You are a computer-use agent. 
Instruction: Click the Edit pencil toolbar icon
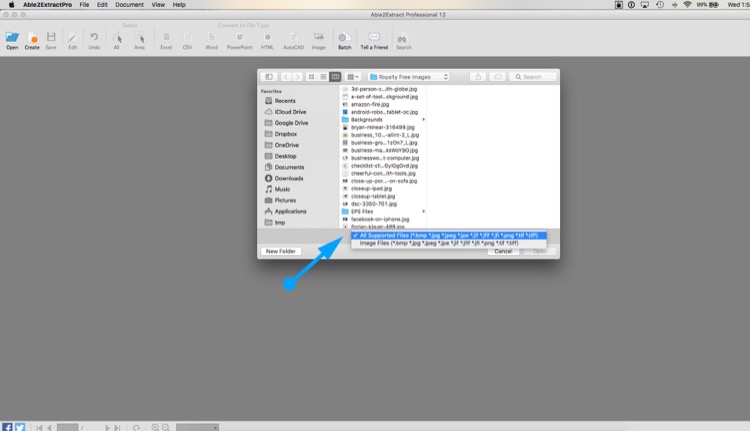click(x=72, y=37)
